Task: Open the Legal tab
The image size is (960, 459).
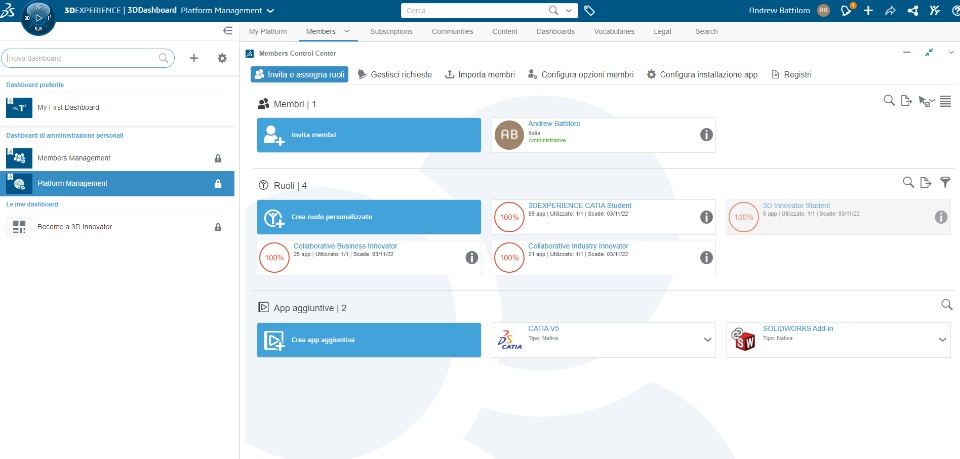Action: [x=662, y=31]
